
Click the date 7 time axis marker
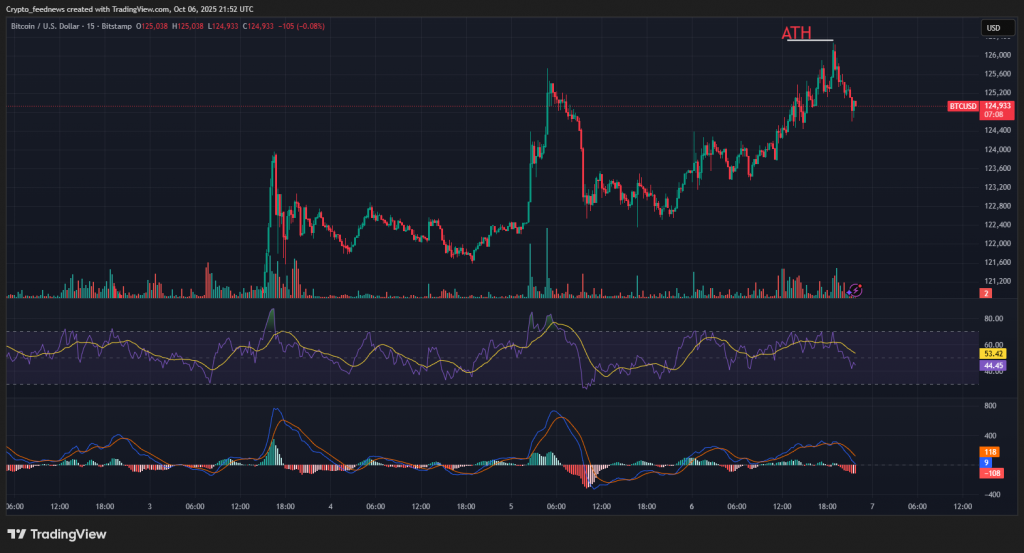(x=872, y=507)
